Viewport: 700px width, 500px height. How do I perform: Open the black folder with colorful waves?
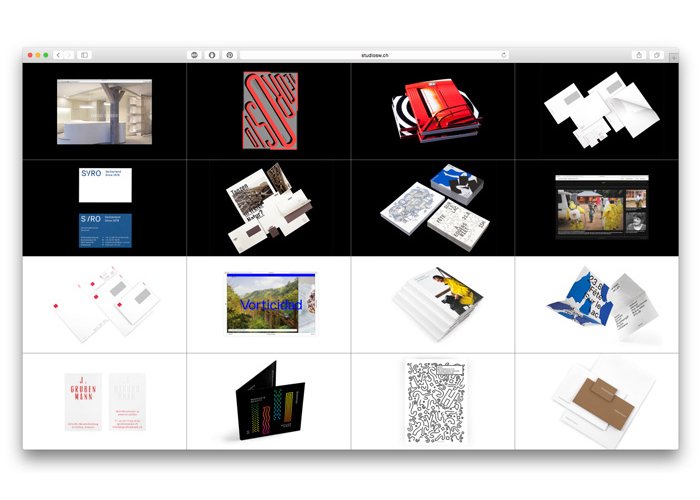(270, 401)
